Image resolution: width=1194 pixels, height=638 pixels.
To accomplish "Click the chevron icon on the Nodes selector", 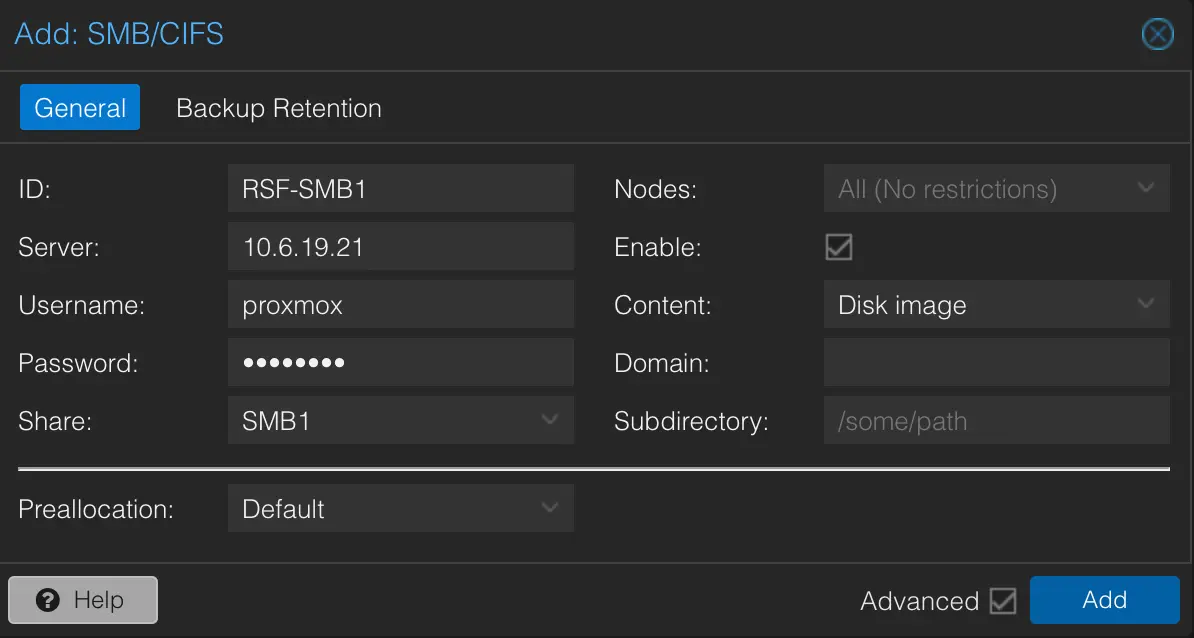I will 1146,188.
